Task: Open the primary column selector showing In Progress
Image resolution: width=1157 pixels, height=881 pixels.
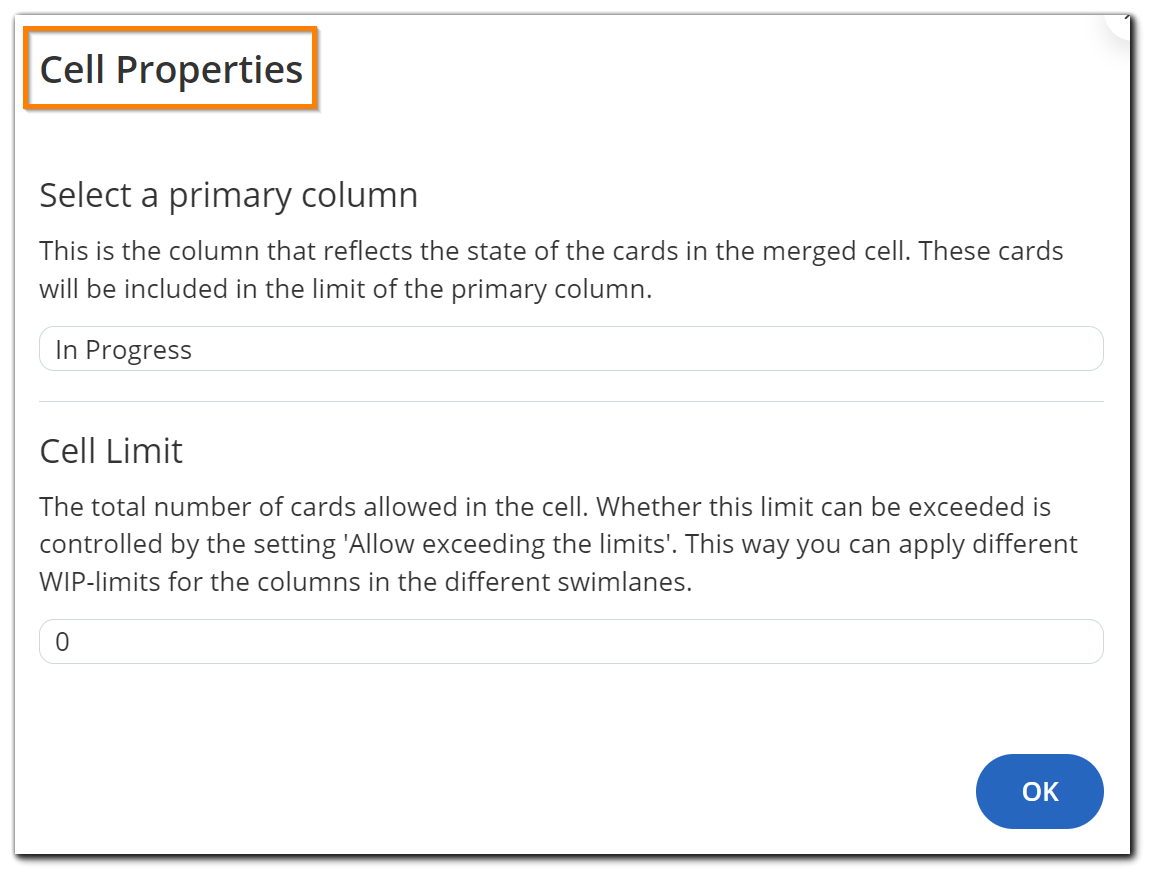Action: coord(570,349)
